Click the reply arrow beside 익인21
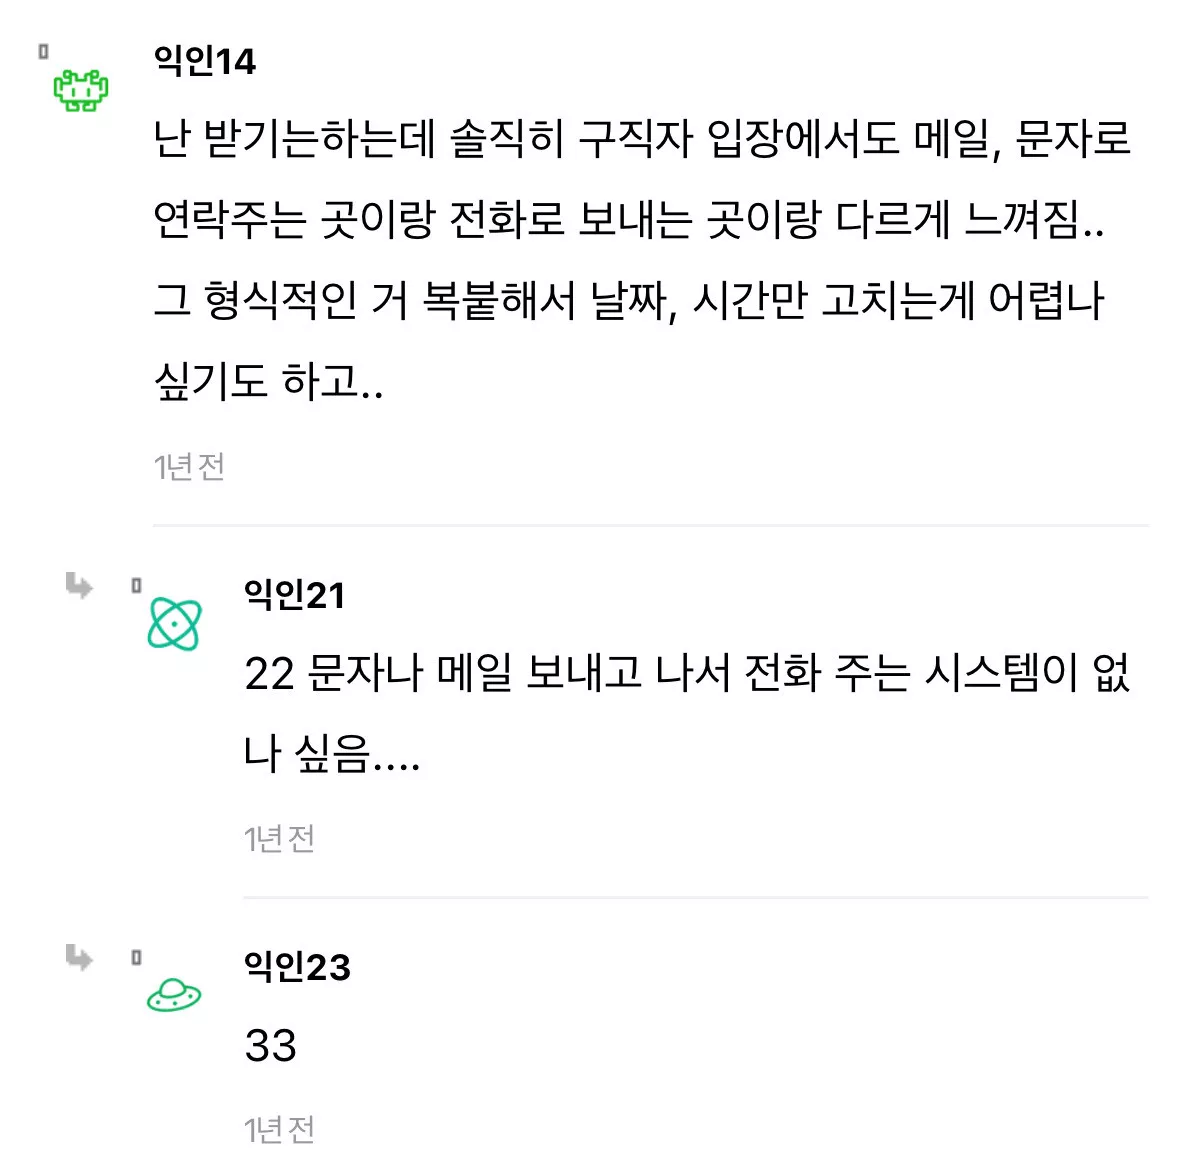The width and height of the screenshot is (1179, 1158). coord(78,585)
